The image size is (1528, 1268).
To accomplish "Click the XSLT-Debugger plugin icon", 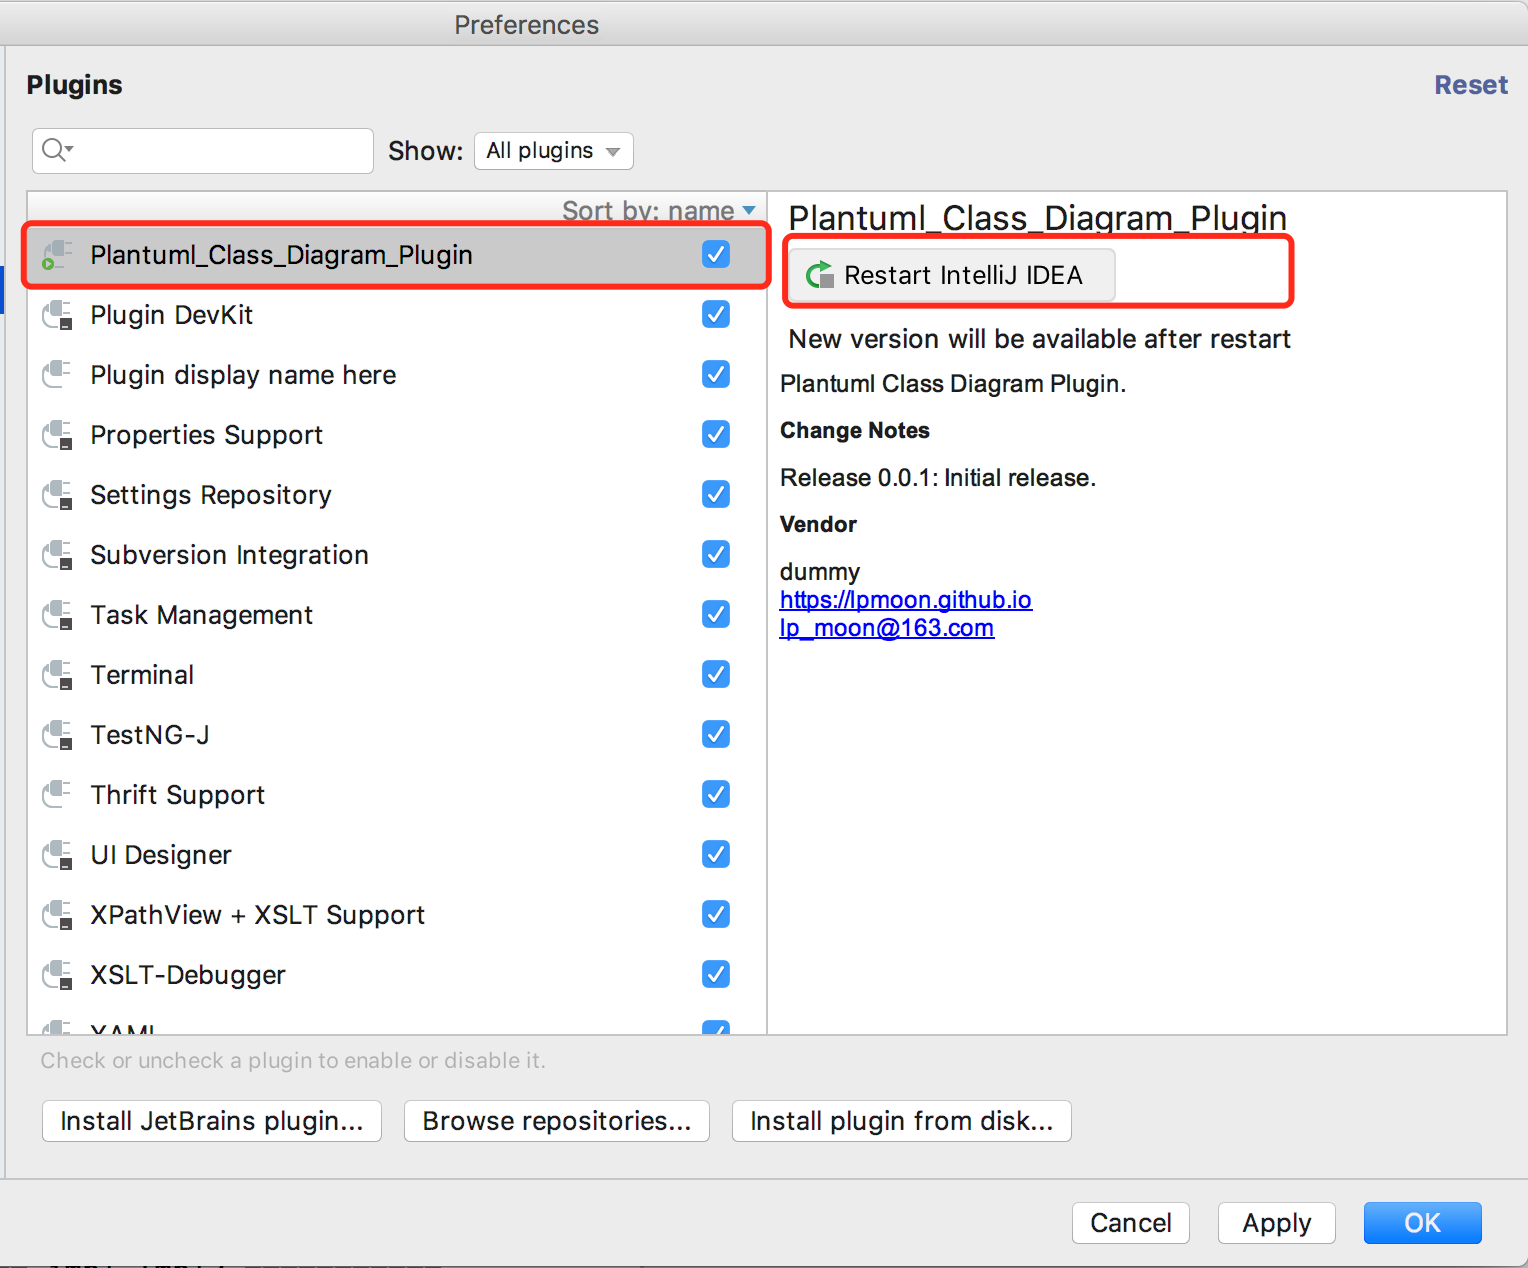I will click(57, 975).
